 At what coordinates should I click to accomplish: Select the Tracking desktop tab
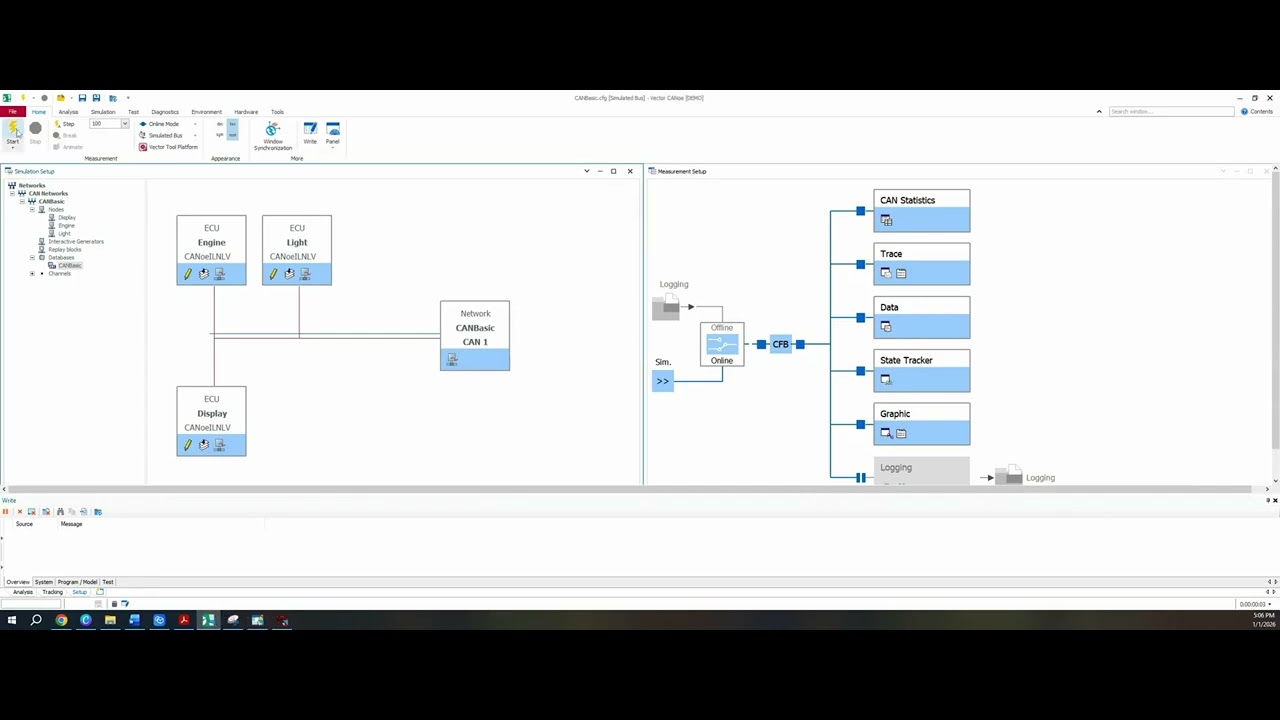pos(52,592)
